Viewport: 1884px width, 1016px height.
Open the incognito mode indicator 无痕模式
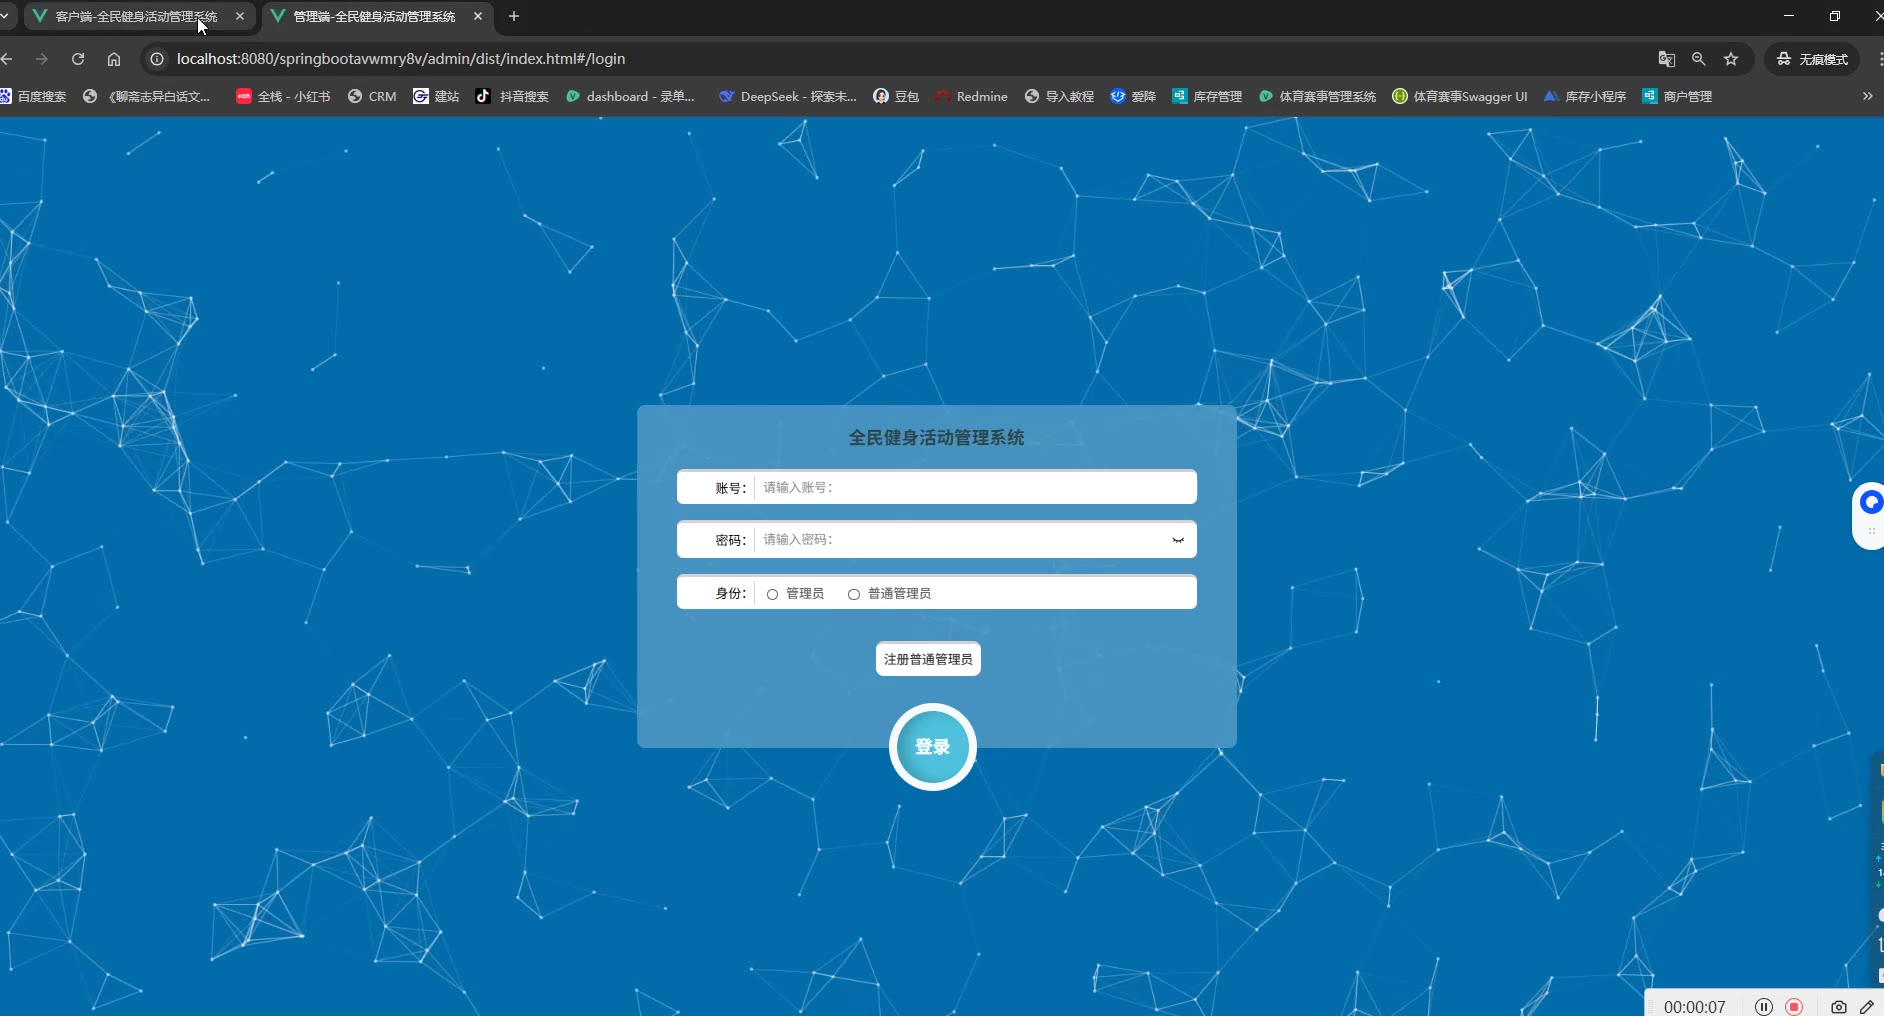tap(1812, 59)
